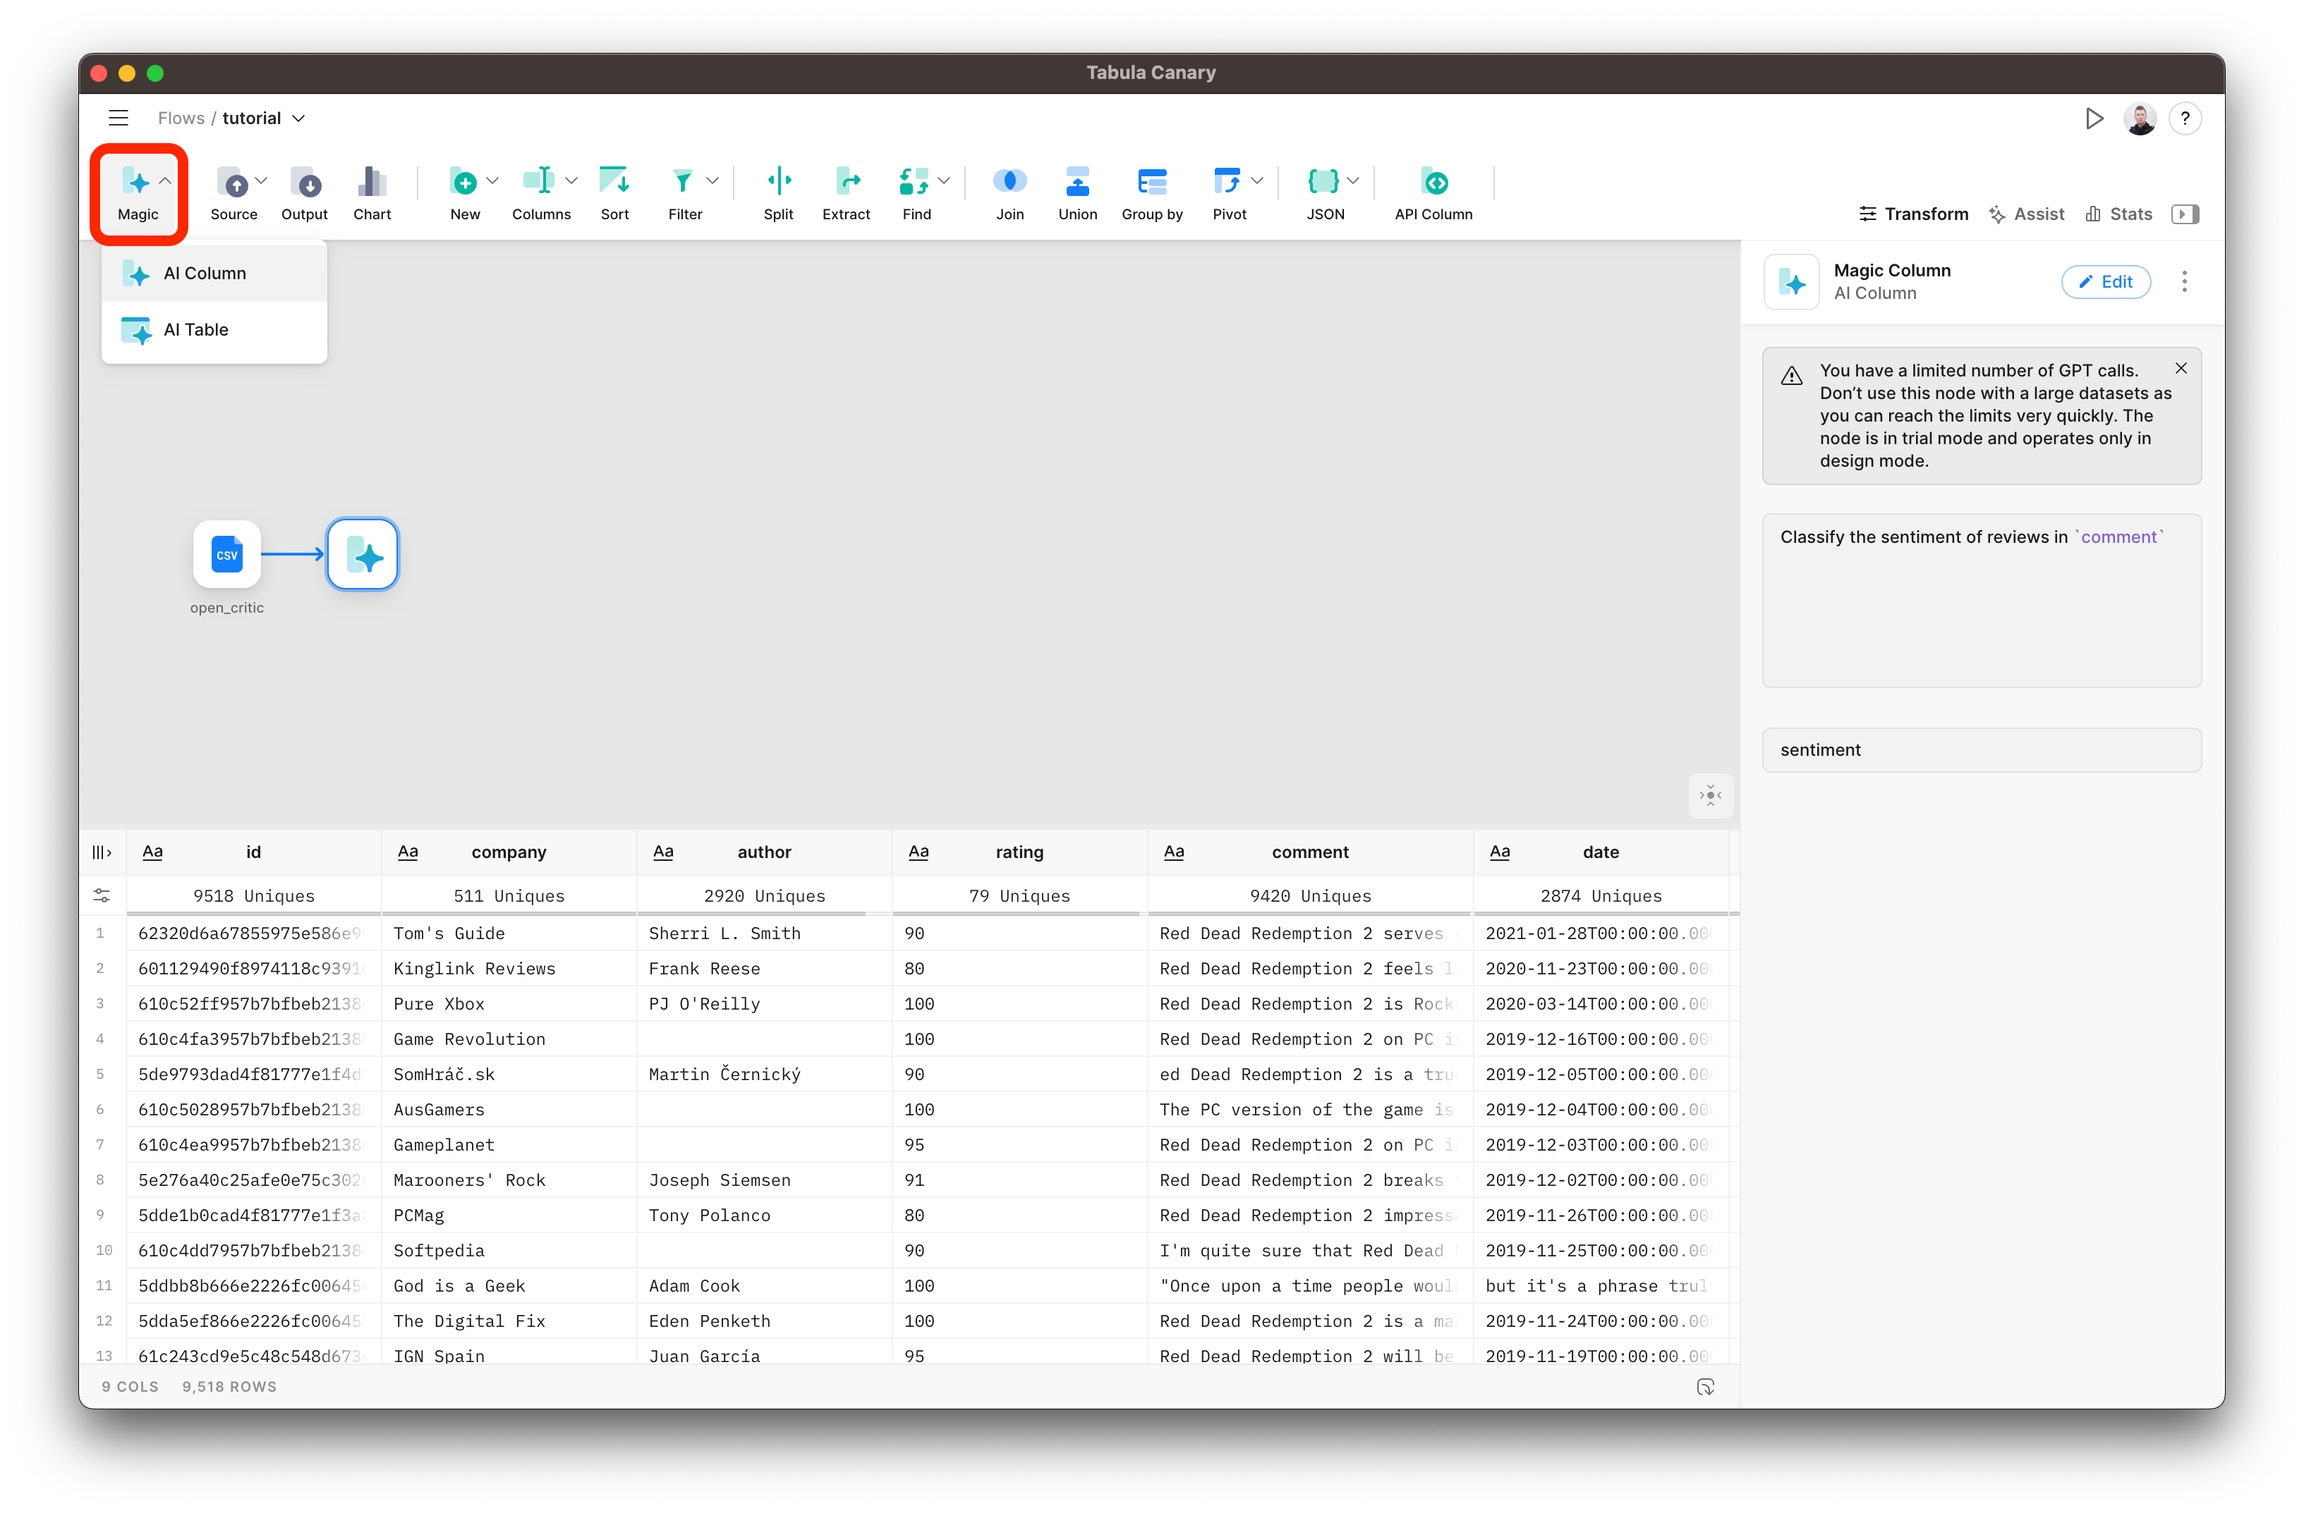Toggle the right side panel visibility
This screenshot has height=1513, width=2304.
pyautogui.click(x=2185, y=214)
